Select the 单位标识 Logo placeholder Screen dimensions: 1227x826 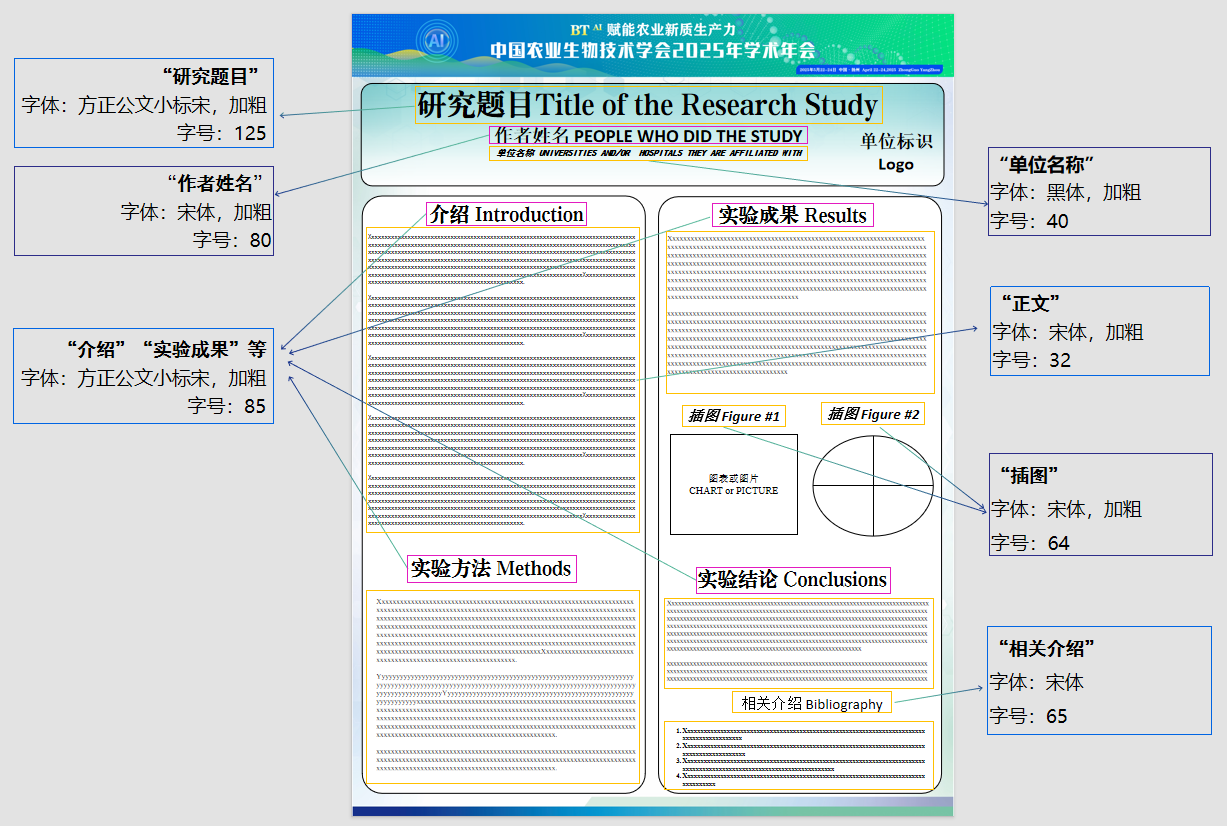[x=896, y=152]
